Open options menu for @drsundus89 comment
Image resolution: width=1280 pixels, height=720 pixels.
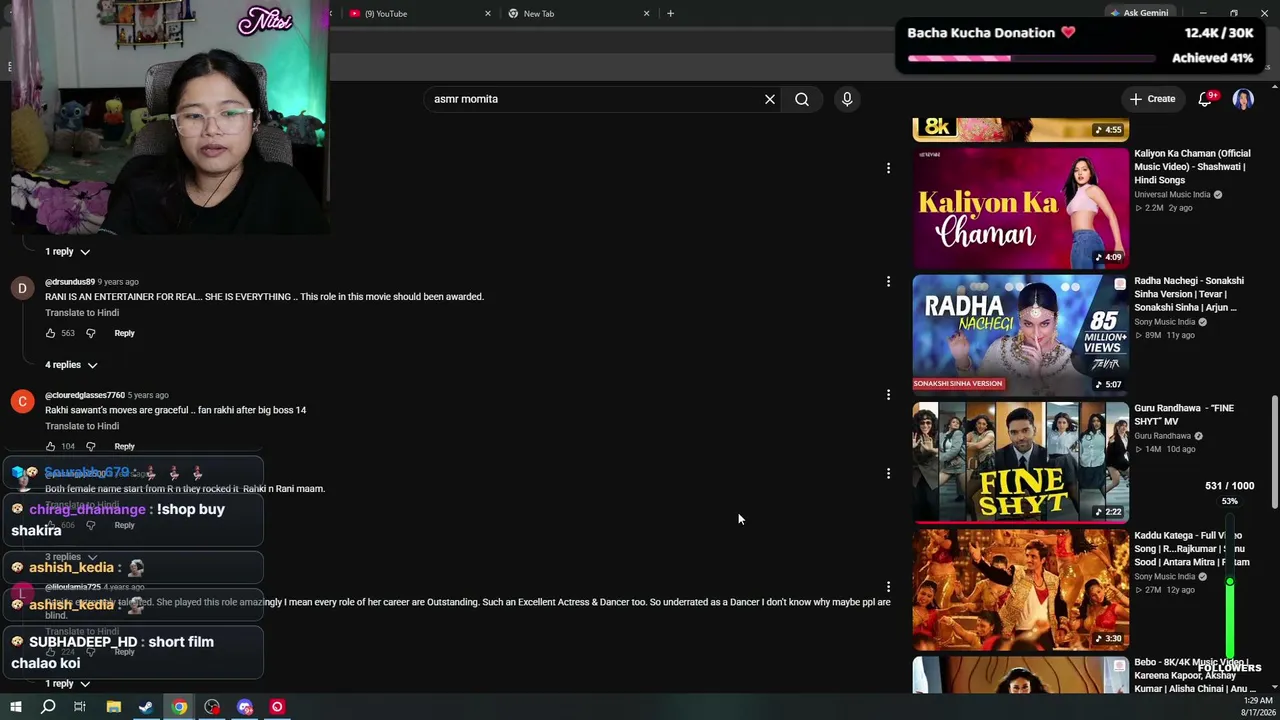pyautogui.click(x=888, y=282)
